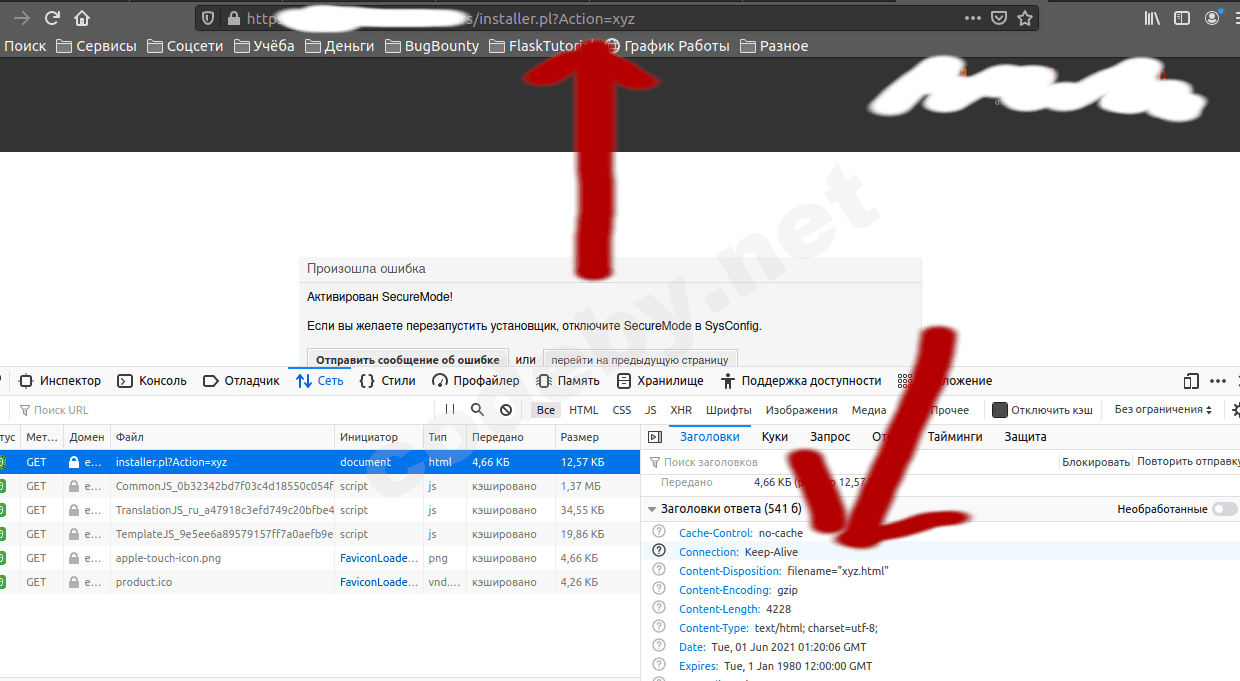Filter requests by Медиа
The image size is (1240, 681).
tap(869, 410)
